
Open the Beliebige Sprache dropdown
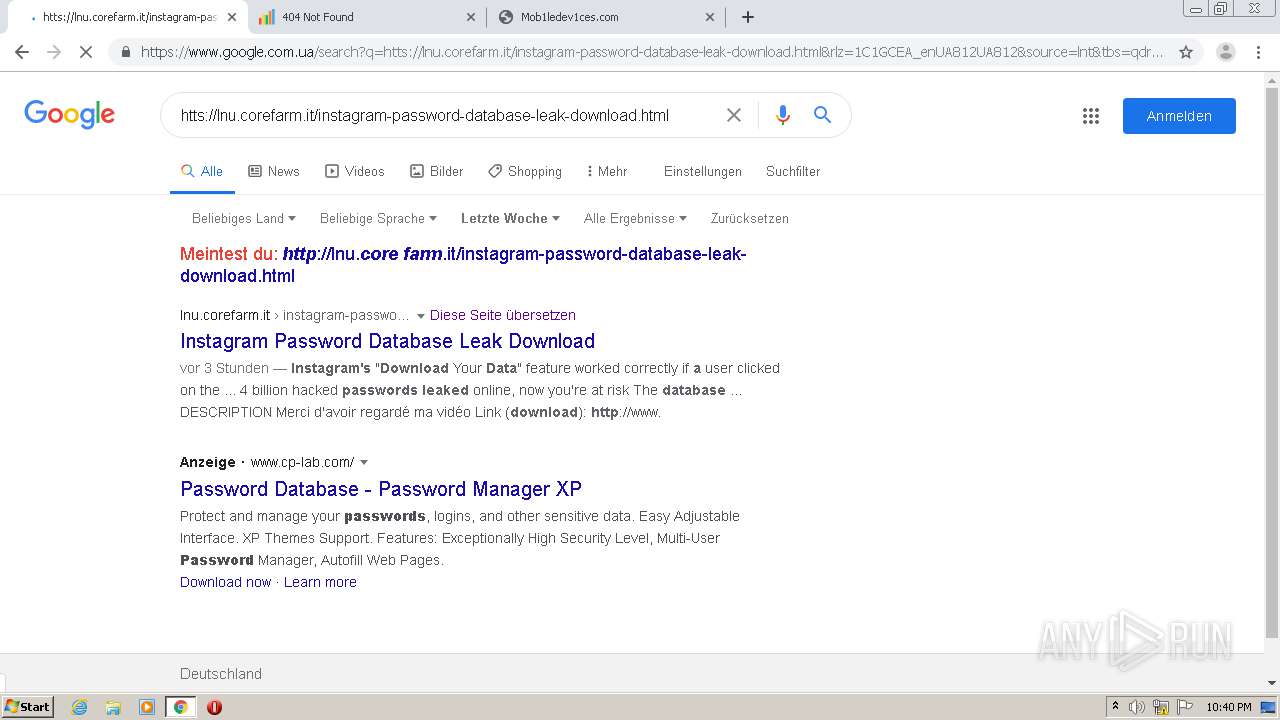click(378, 218)
